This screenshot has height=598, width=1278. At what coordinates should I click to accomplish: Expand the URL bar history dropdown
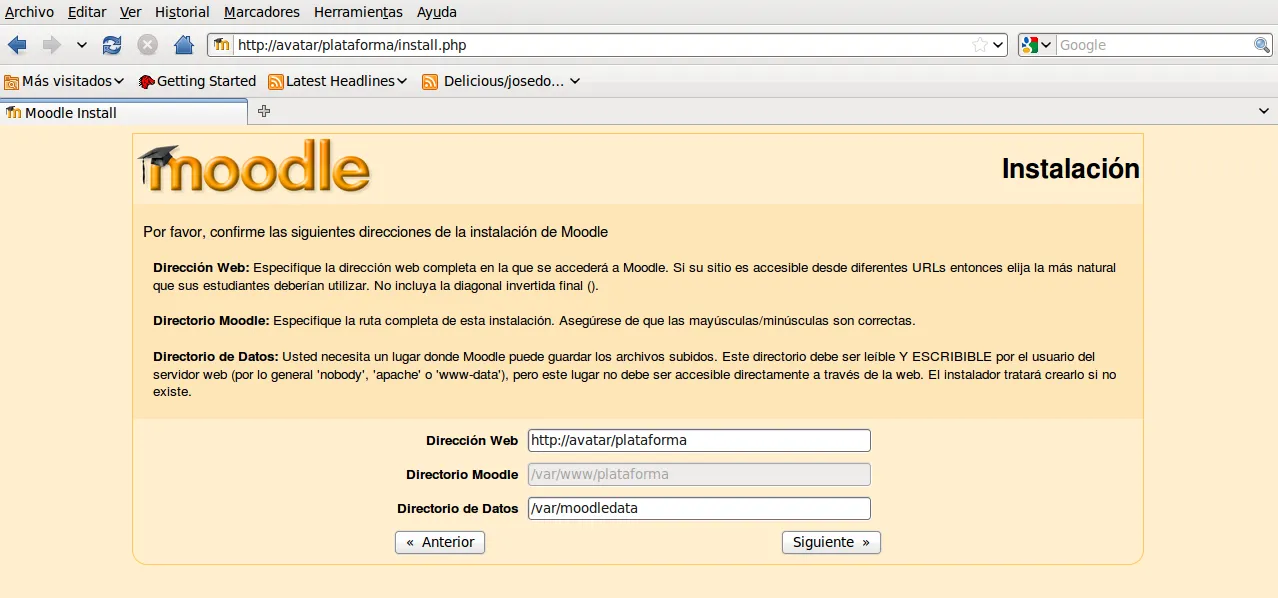point(998,45)
